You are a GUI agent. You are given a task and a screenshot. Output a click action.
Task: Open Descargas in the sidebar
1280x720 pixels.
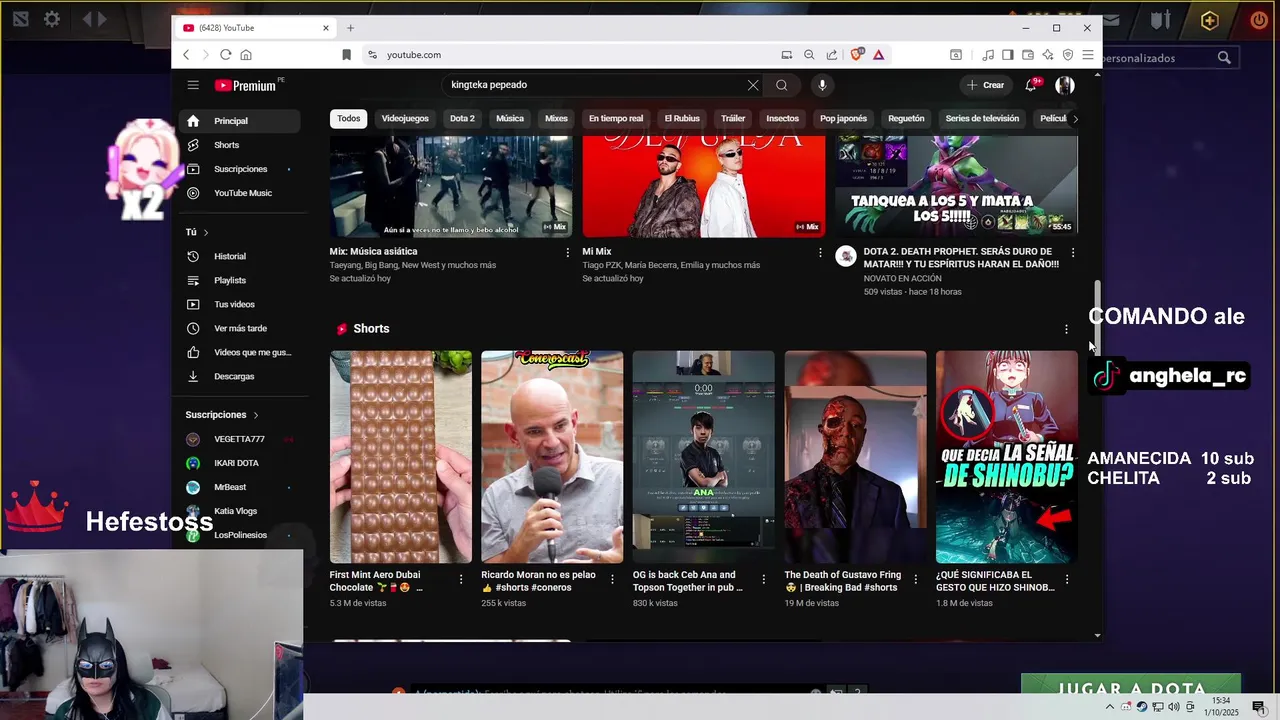click(x=240, y=376)
